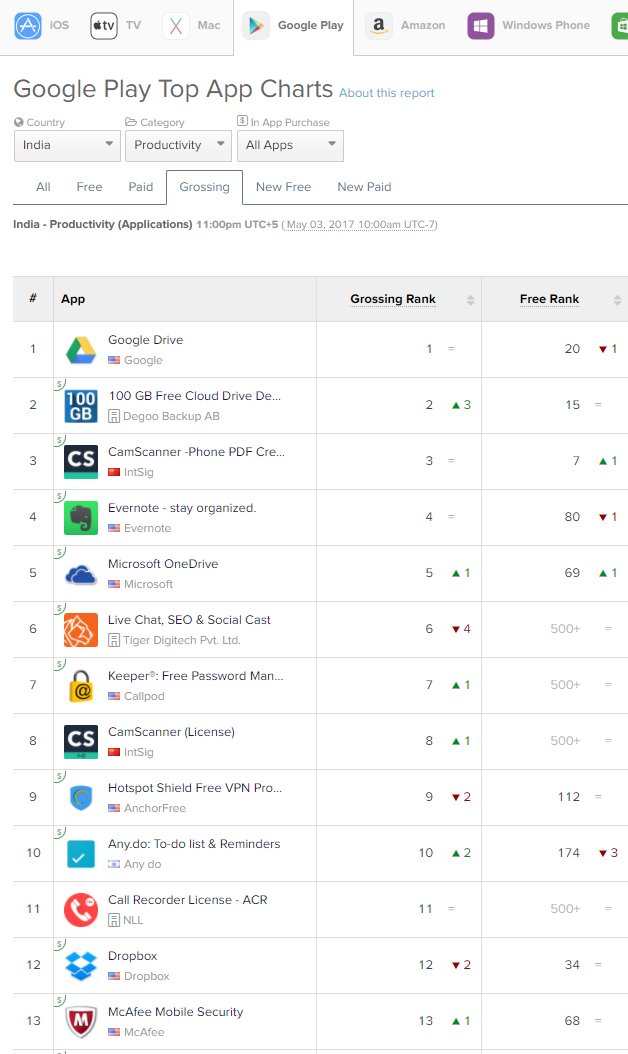Open Hotspot Shield Free VPN link

pyautogui.click(x=195, y=788)
